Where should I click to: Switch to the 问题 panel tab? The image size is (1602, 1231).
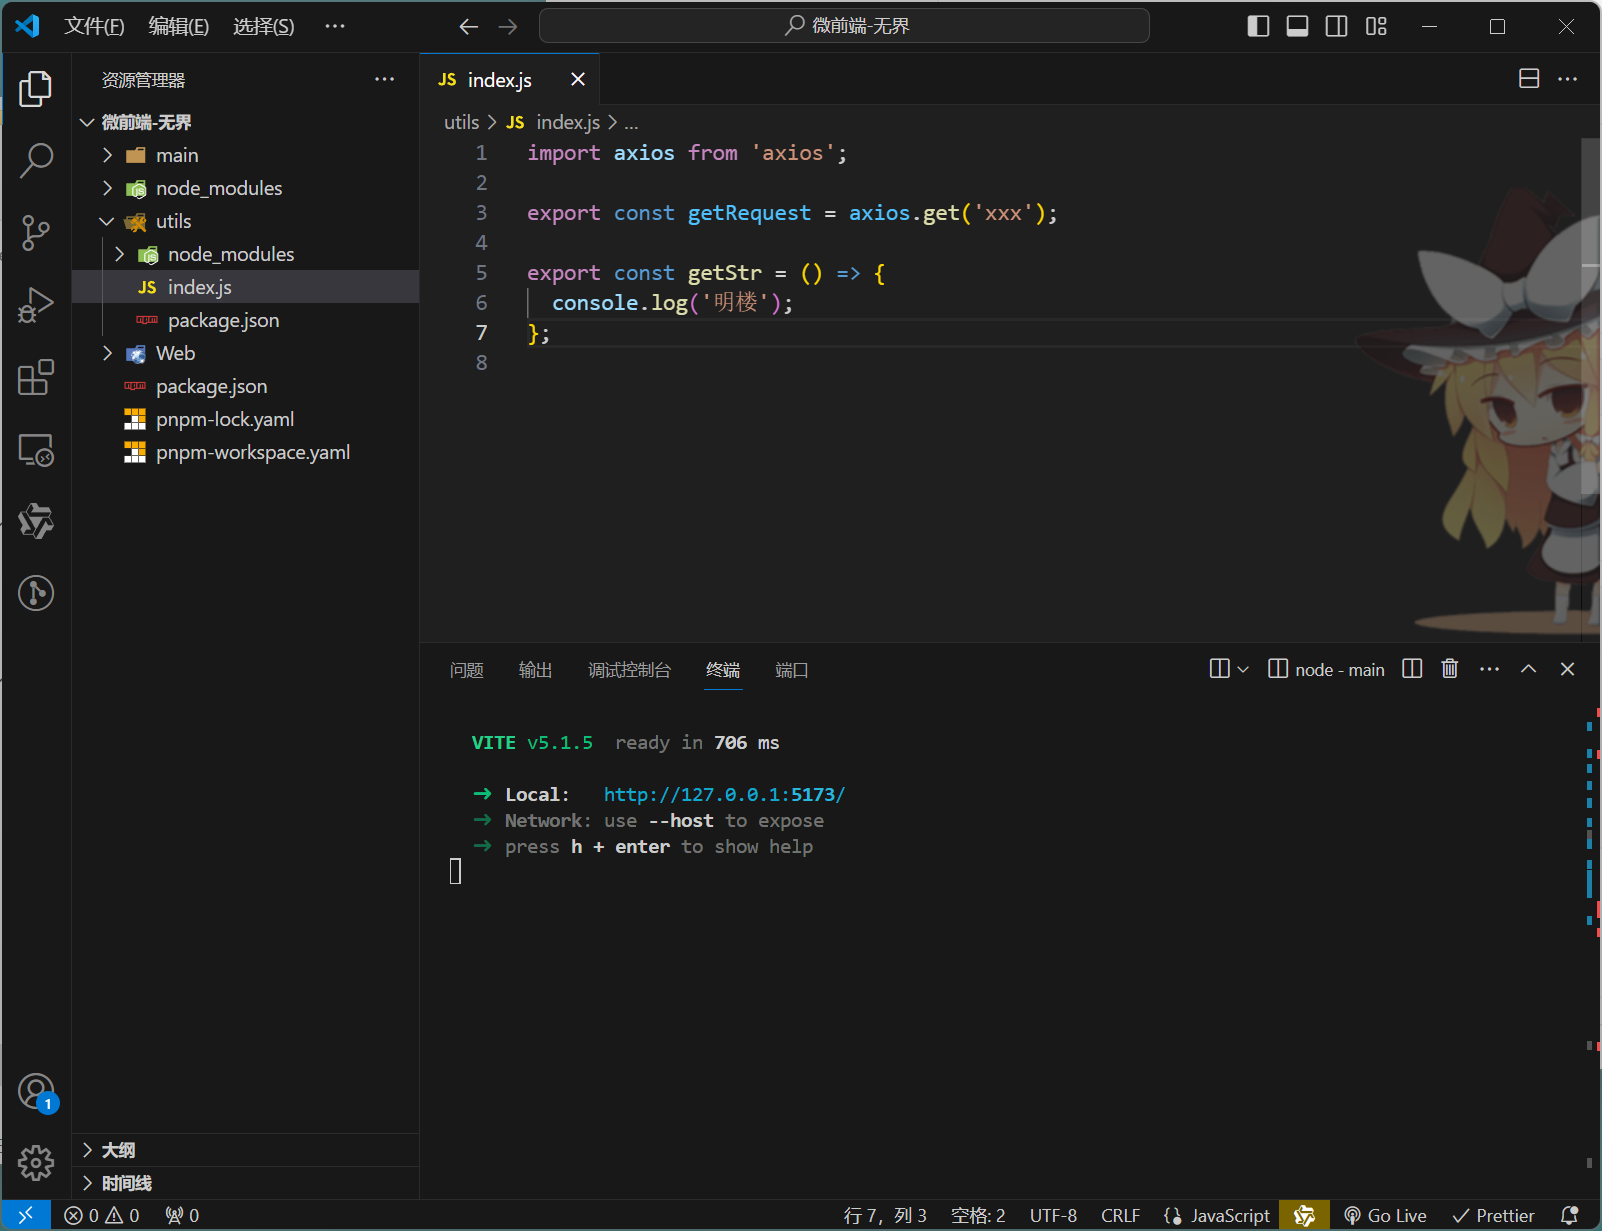(x=466, y=670)
